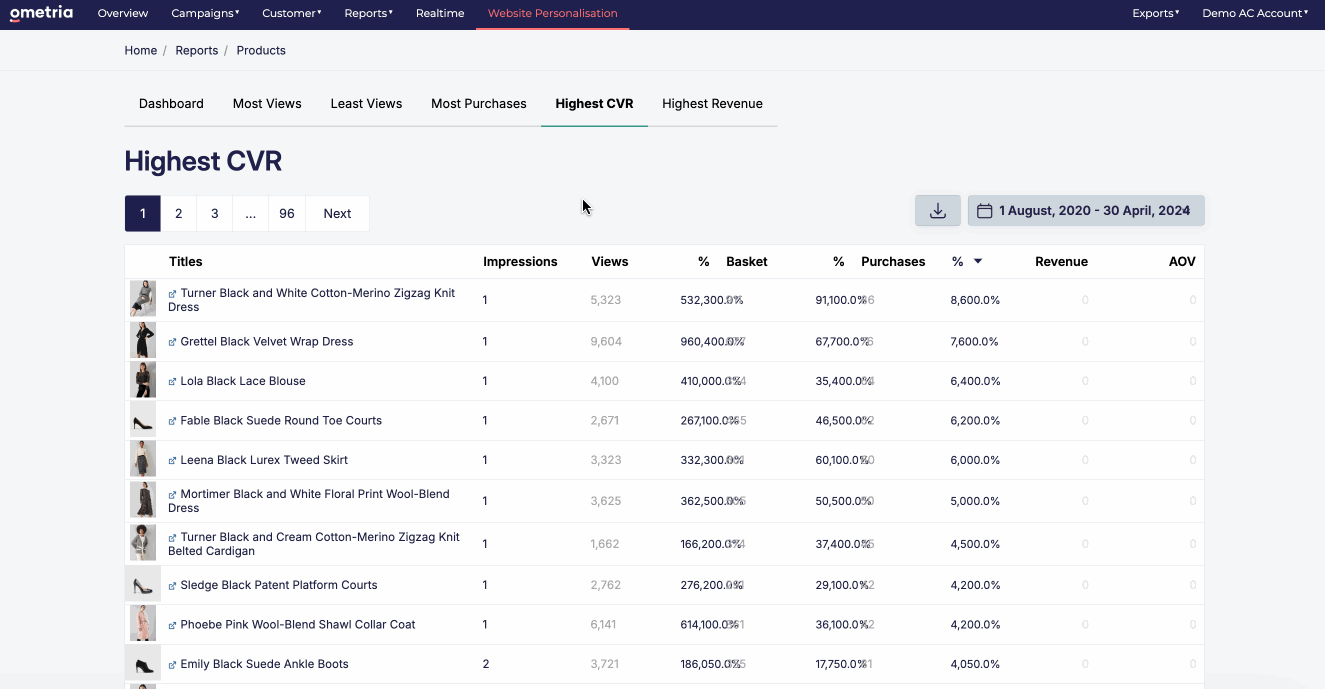Open Demo AC Account menu
The width and height of the screenshot is (1325, 689).
[1255, 13]
